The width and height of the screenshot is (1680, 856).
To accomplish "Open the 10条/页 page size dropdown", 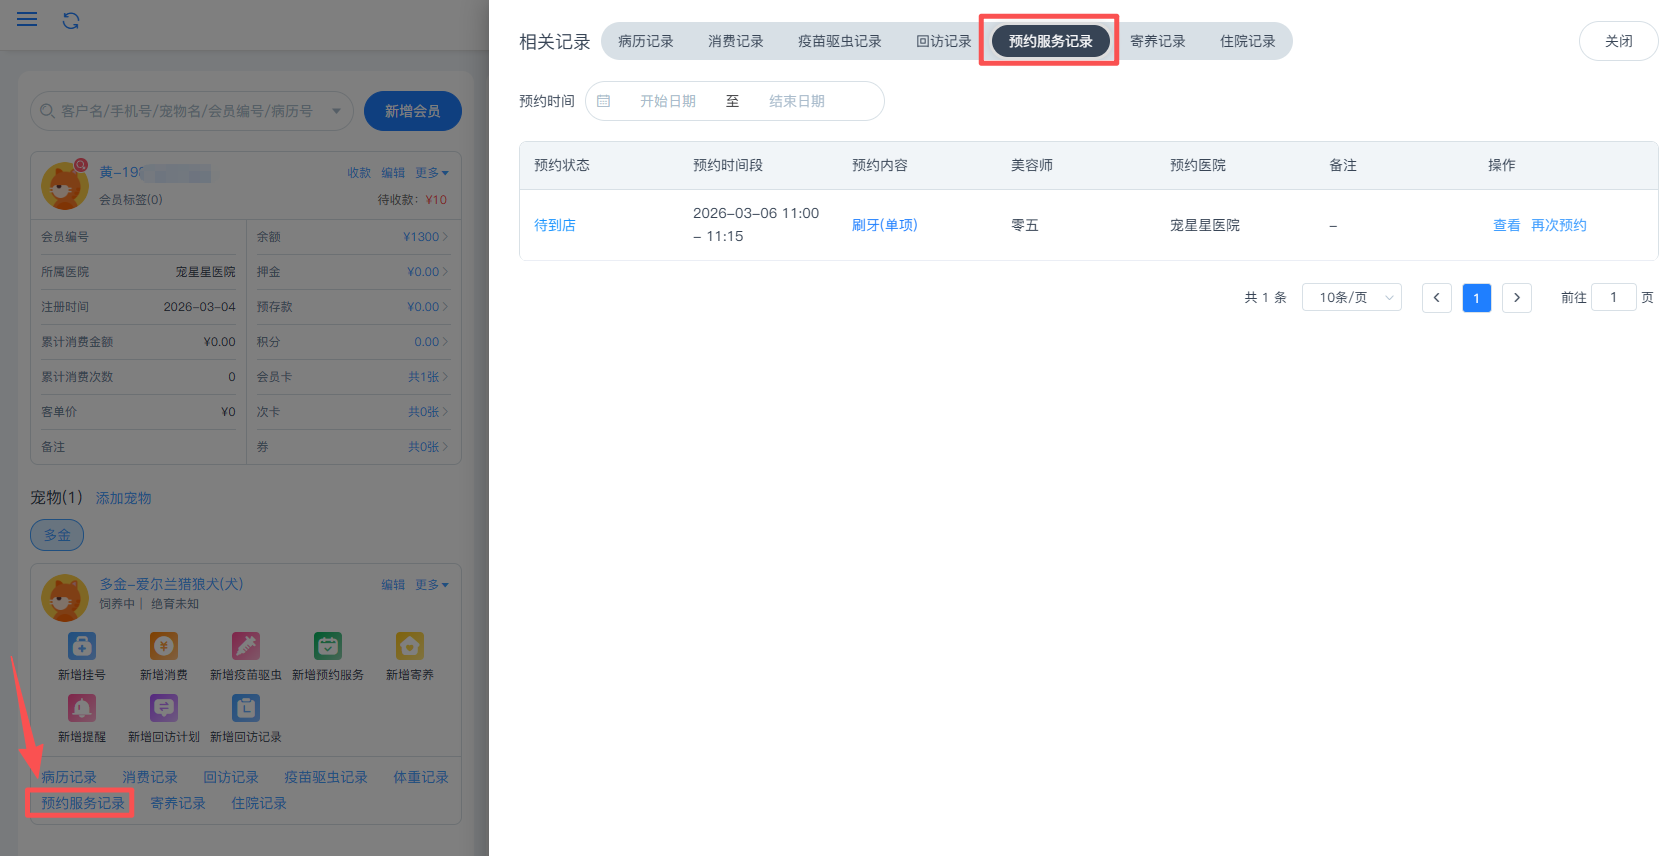I will coord(1351,297).
